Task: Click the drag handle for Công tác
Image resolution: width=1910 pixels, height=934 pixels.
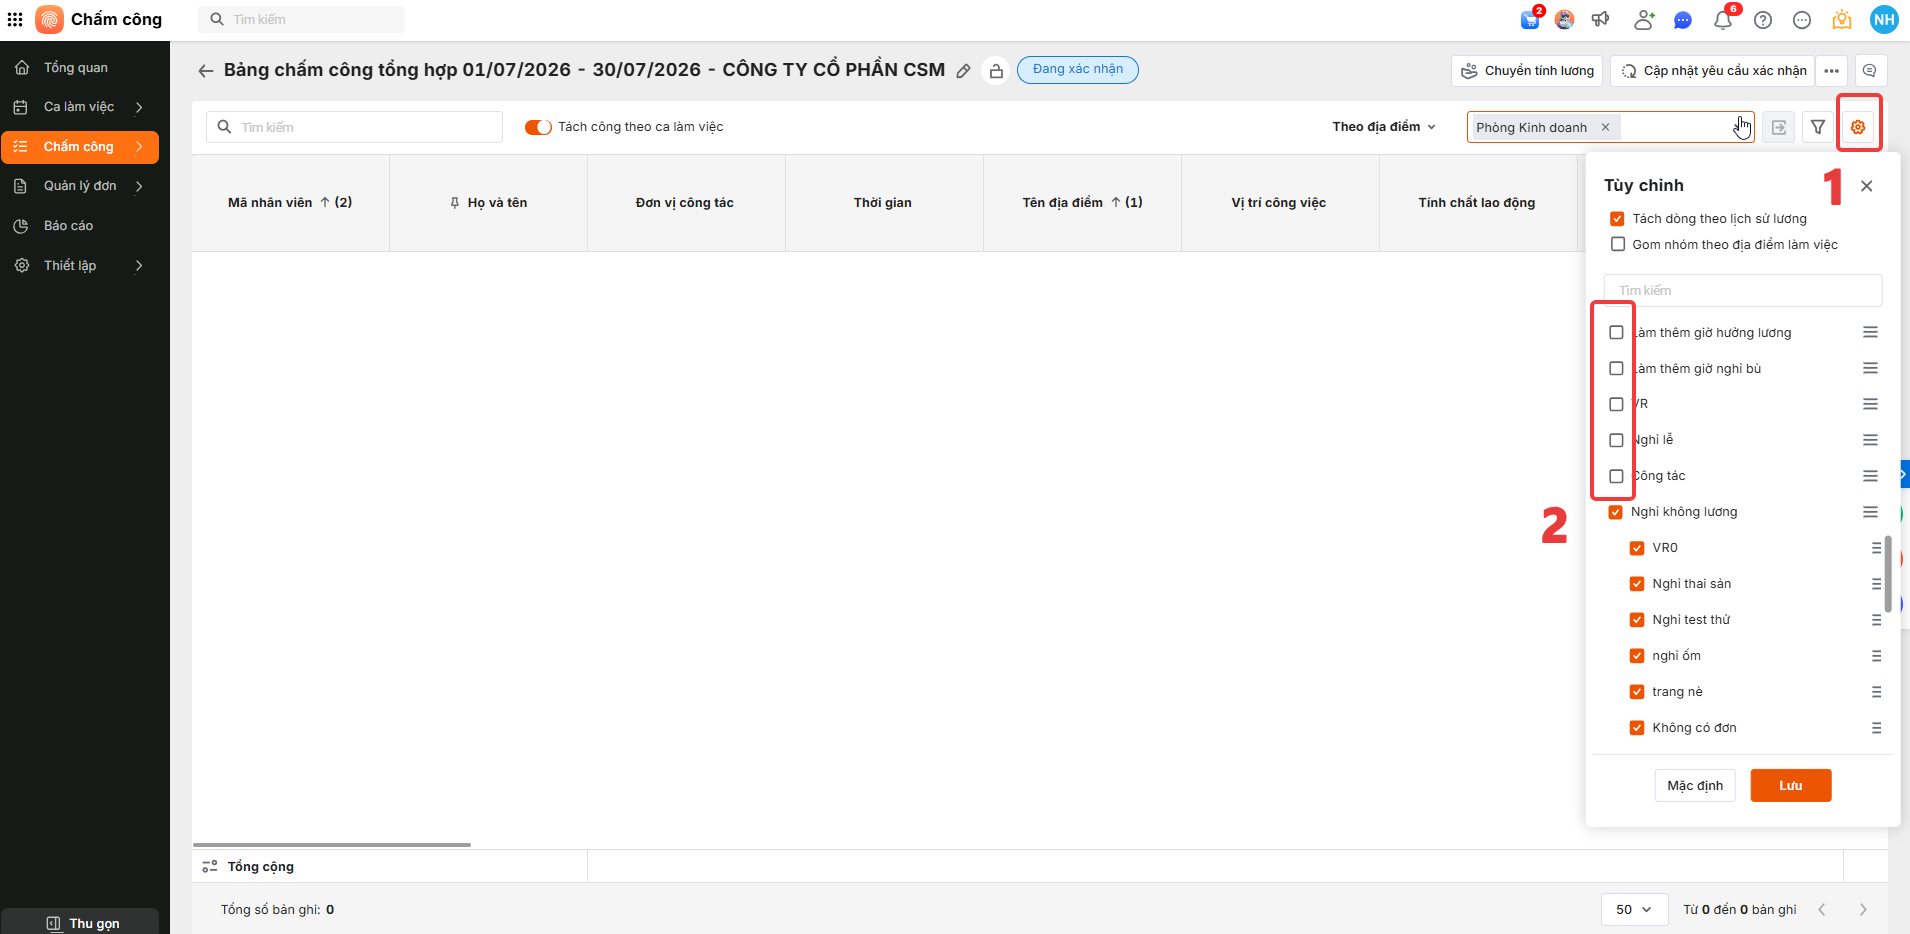Action: [x=1870, y=476]
